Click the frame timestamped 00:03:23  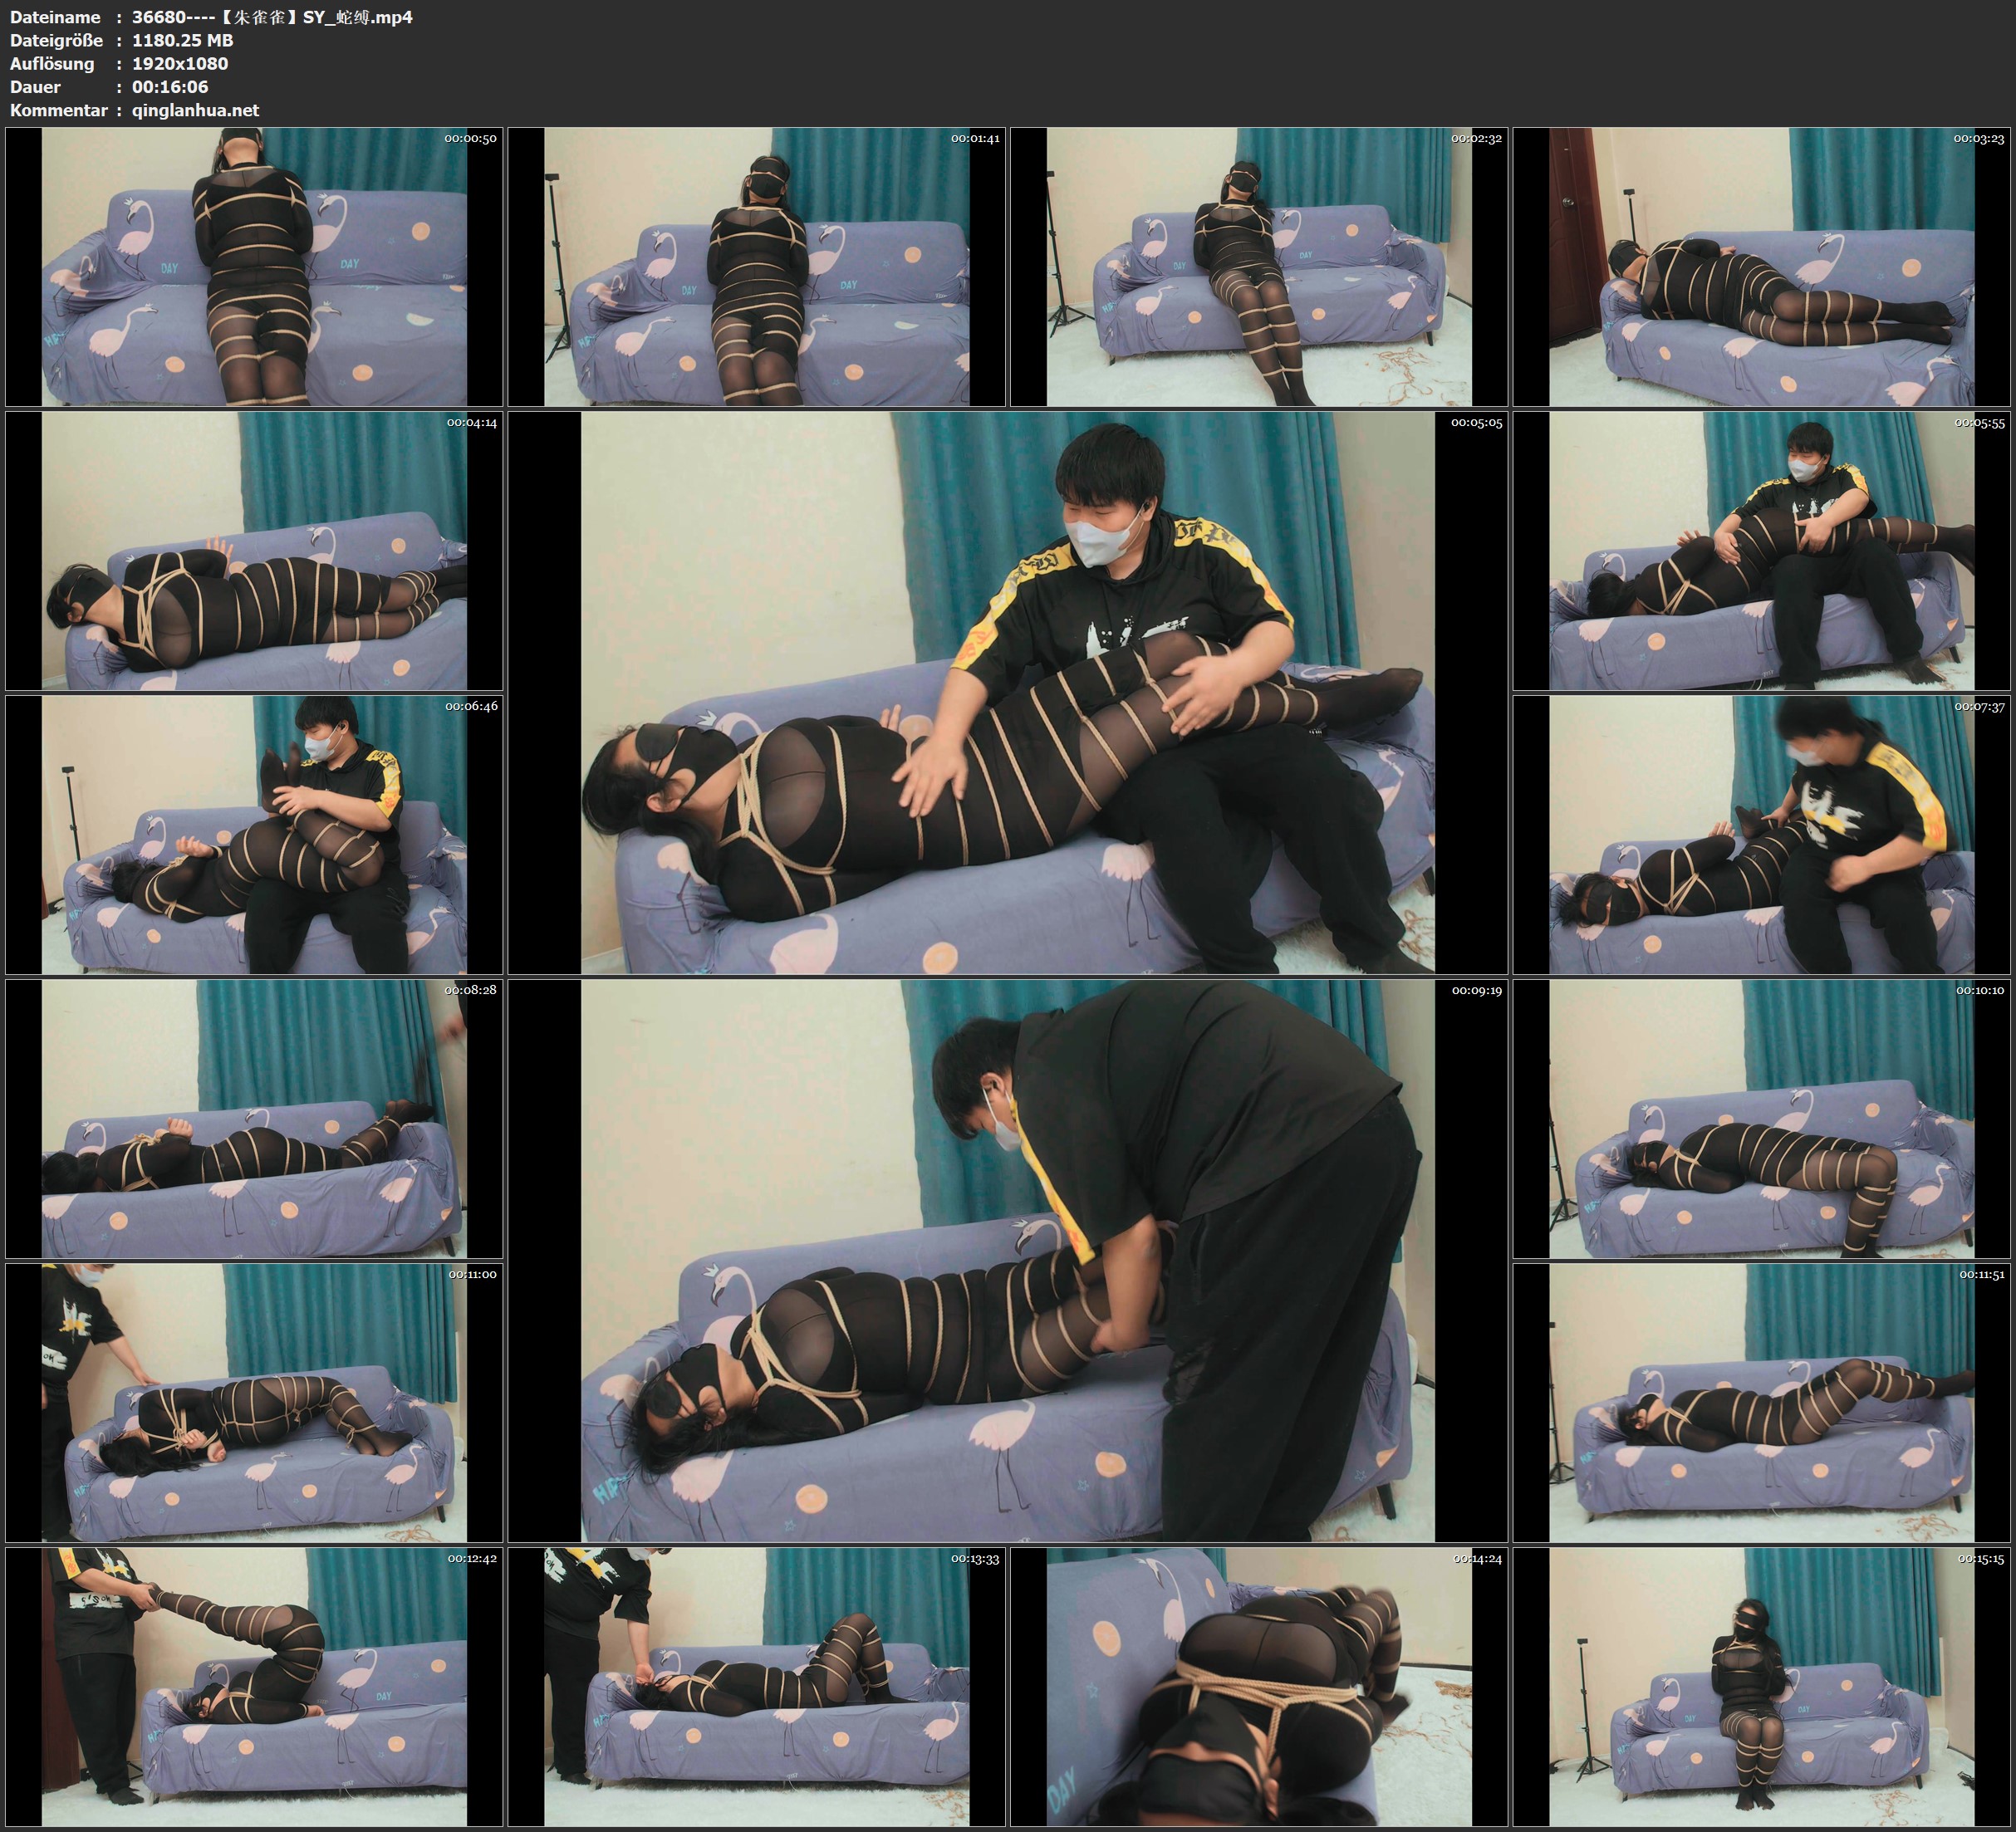click(x=1761, y=266)
